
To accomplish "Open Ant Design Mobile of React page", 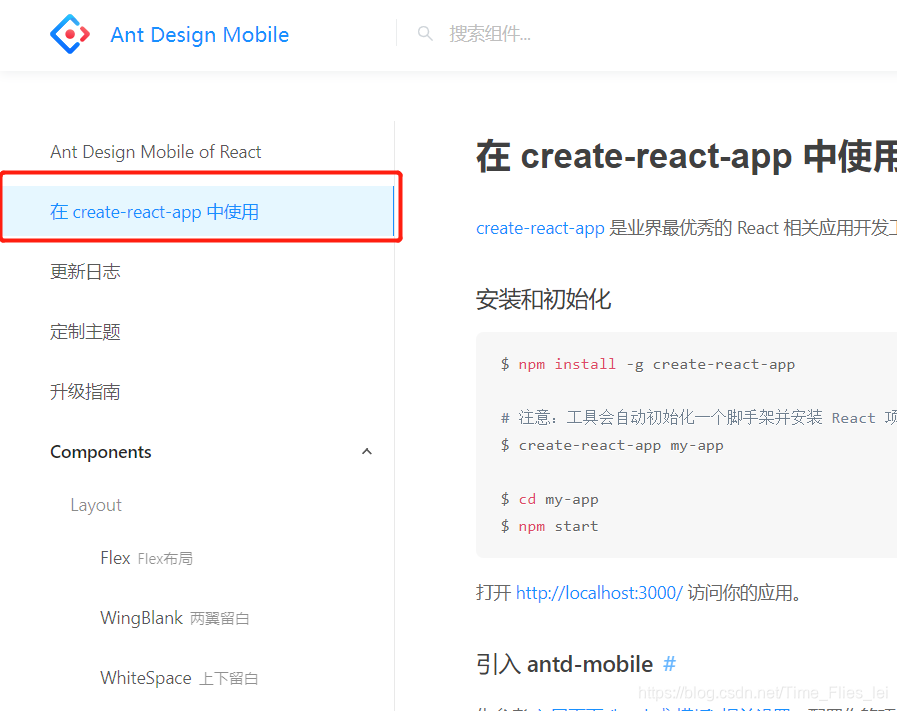I will tap(156, 152).
